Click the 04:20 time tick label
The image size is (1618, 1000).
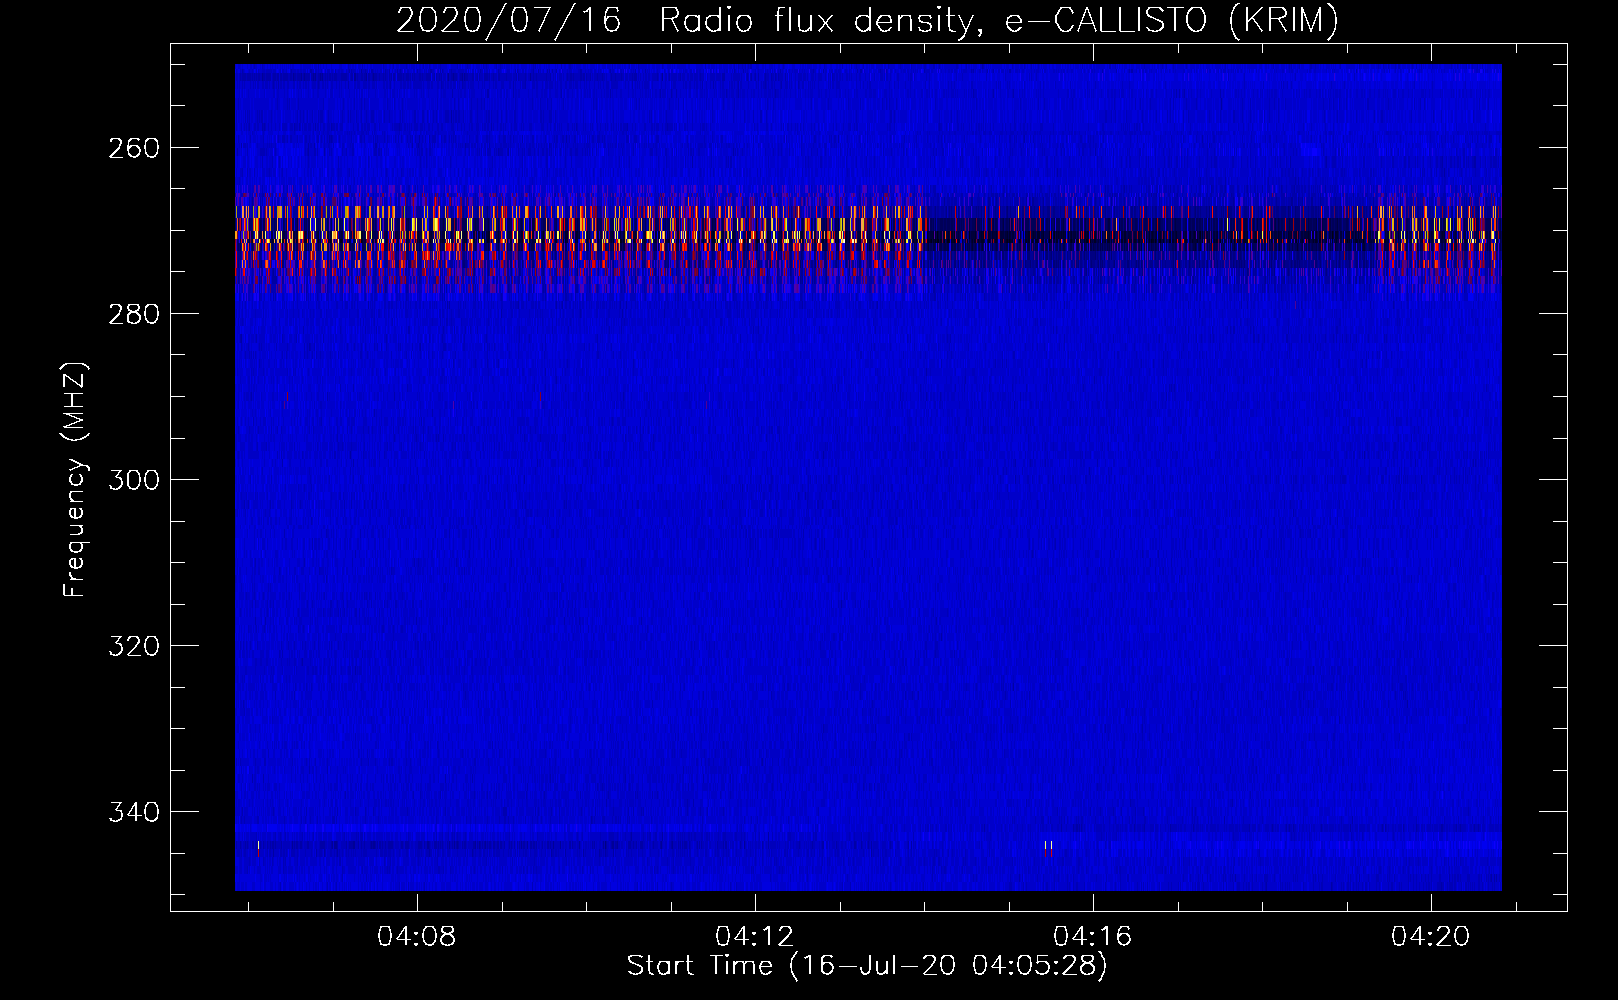pyautogui.click(x=1431, y=937)
